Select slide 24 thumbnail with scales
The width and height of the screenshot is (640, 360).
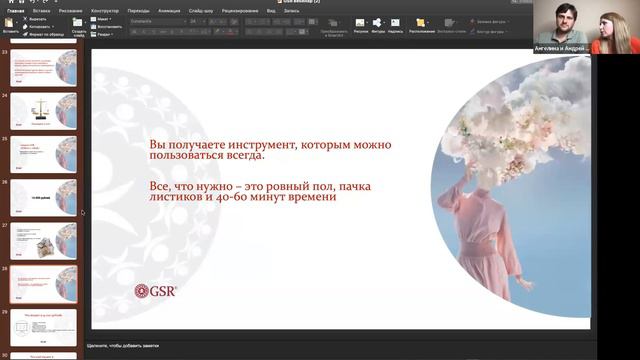43,111
